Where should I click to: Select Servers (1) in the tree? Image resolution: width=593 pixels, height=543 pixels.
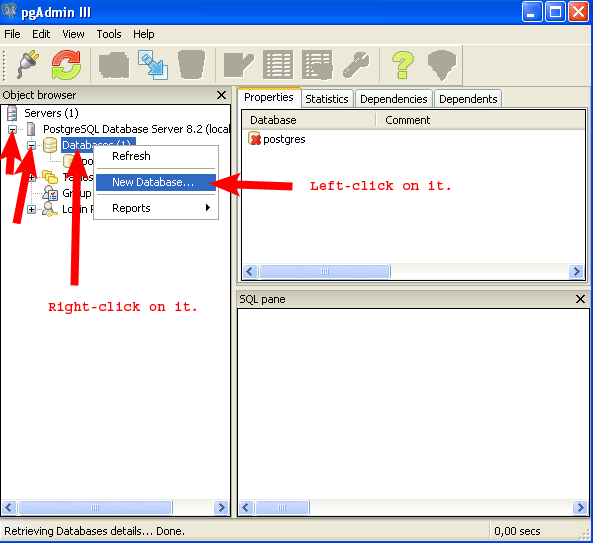click(51, 113)
